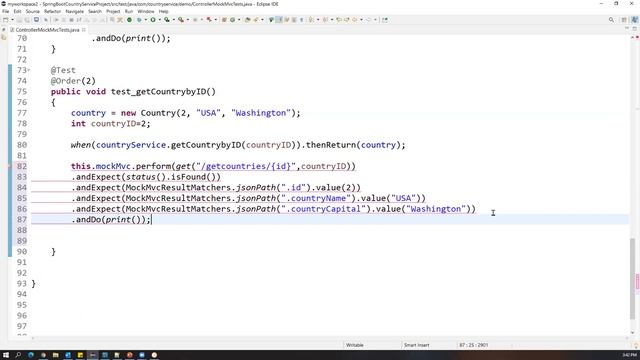Click the Open Type toolbar icon
Screen dimensions: 640x360
(247, 20)
